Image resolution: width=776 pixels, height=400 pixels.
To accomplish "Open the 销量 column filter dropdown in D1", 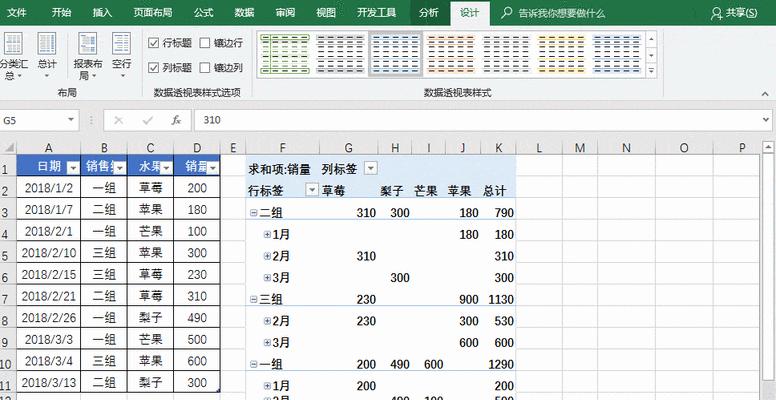I will point(213,168).
